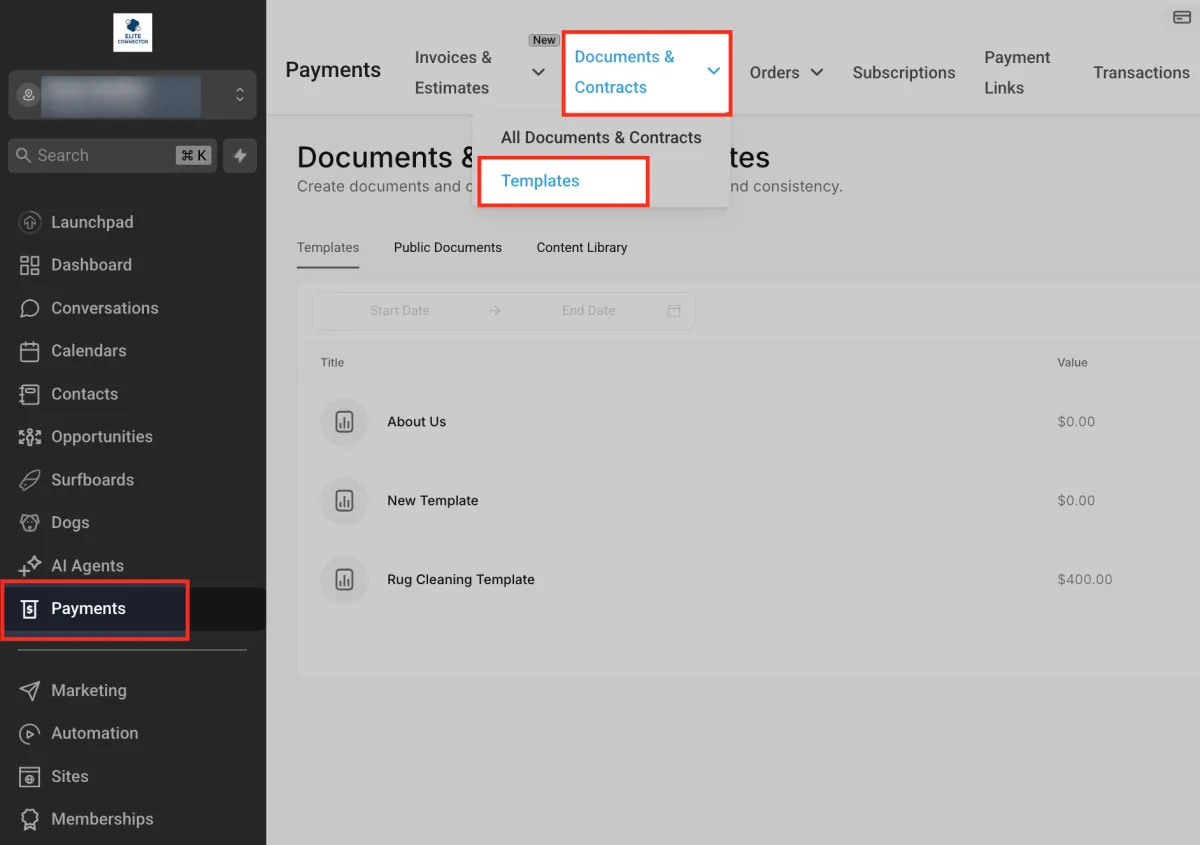
Task: Open the account switcher dropdown
Action: coord(239,95)
